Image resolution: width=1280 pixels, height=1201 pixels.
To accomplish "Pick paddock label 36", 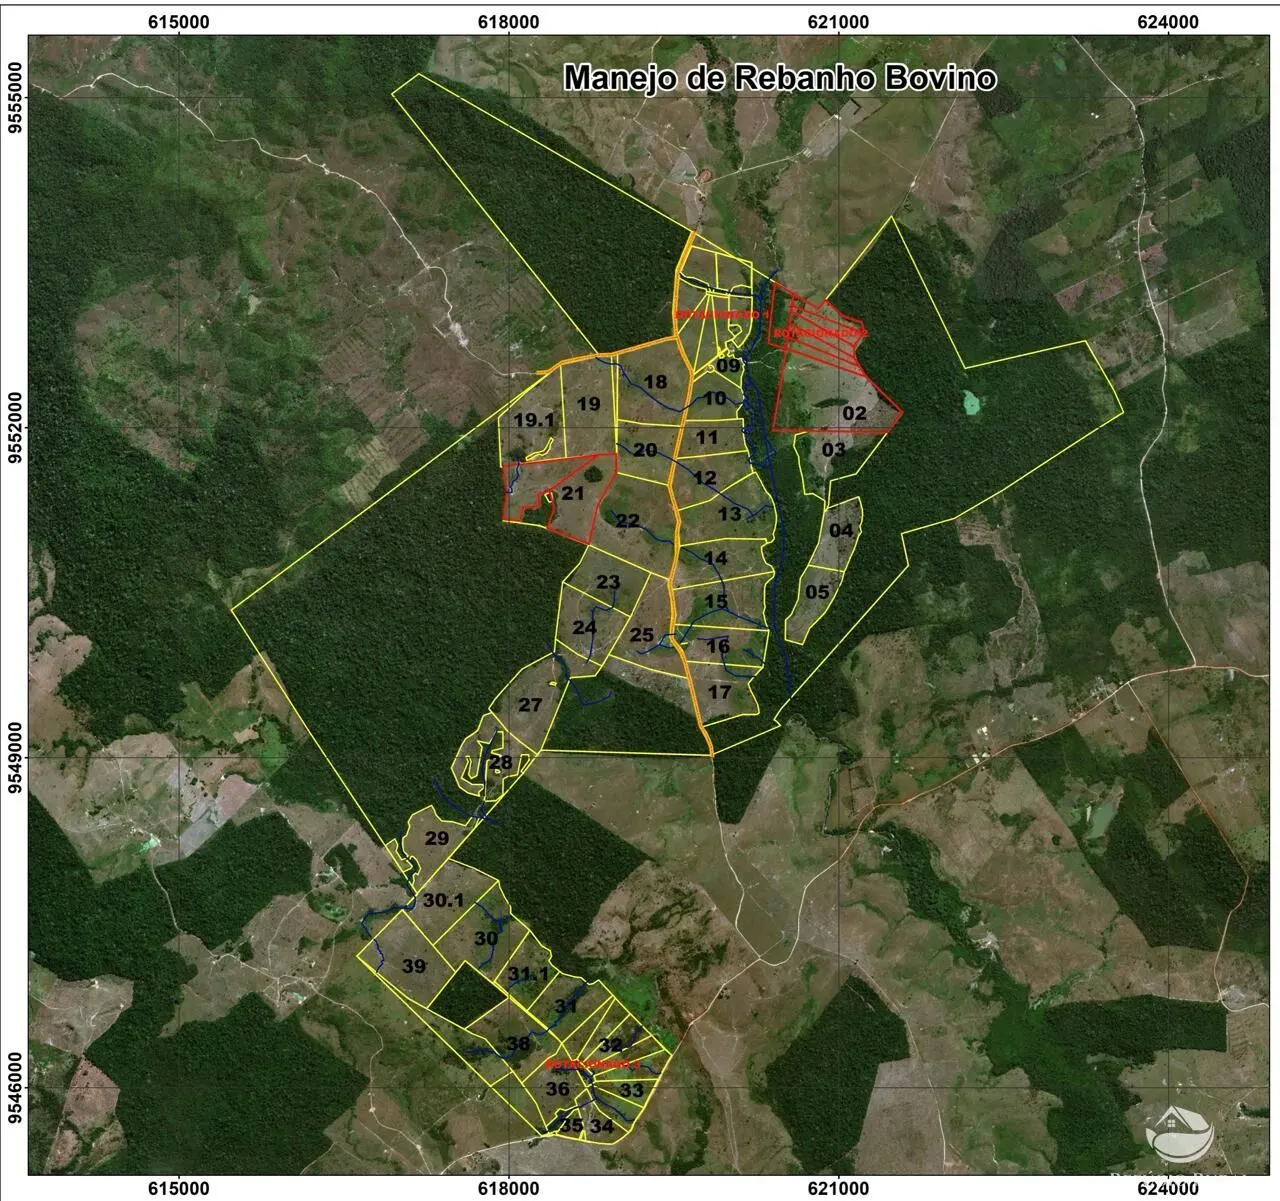I will 558,1089.
